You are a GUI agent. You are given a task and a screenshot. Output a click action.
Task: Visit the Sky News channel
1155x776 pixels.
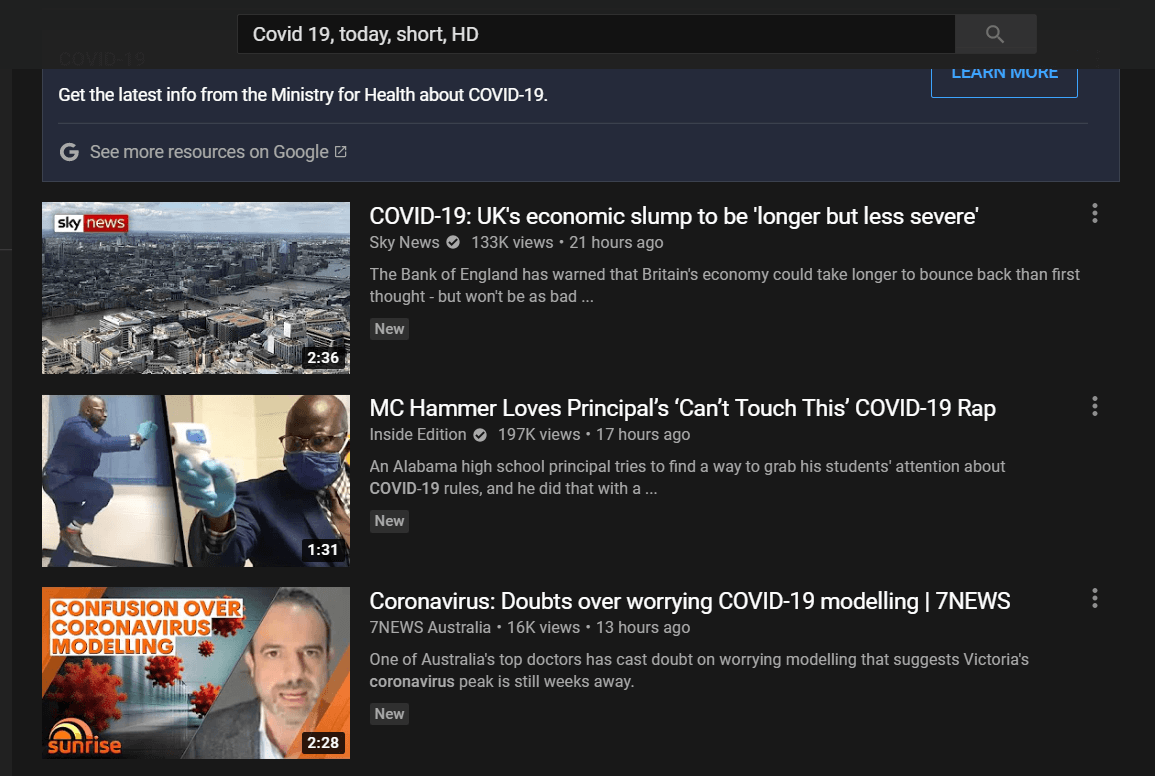(x=404, y=242)
